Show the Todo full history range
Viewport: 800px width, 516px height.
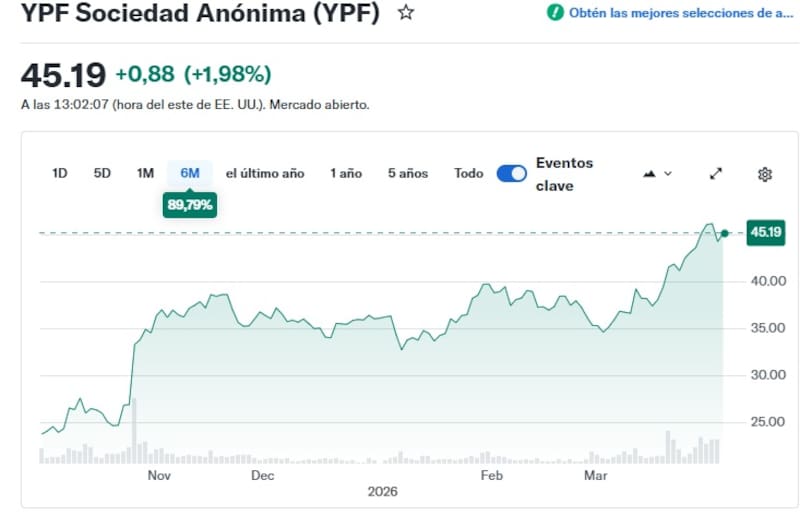(x=468, y=173)
